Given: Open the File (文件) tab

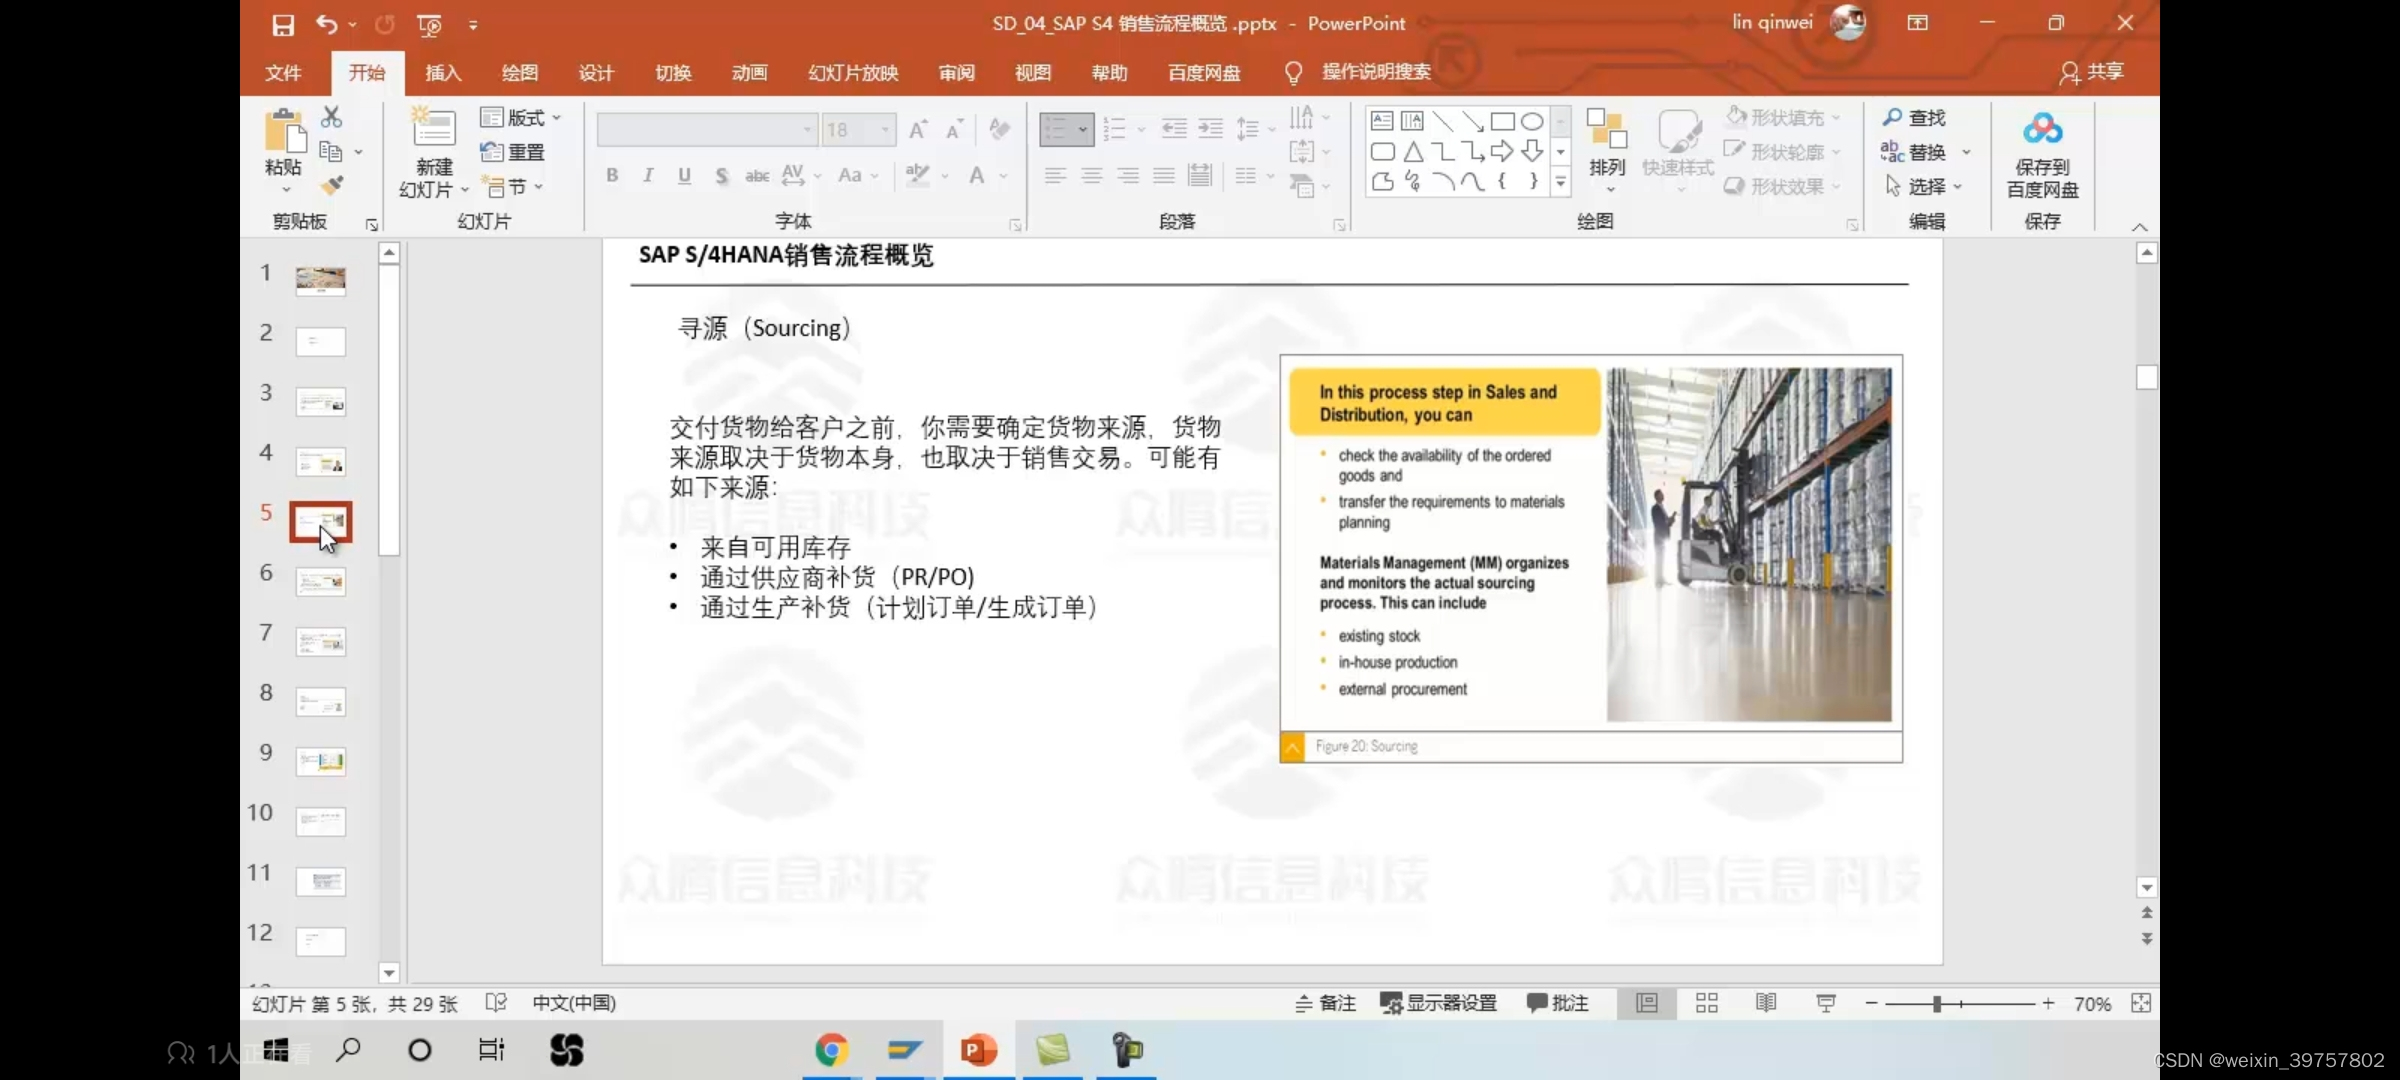Looking at the screenshot, I should 283,73.
